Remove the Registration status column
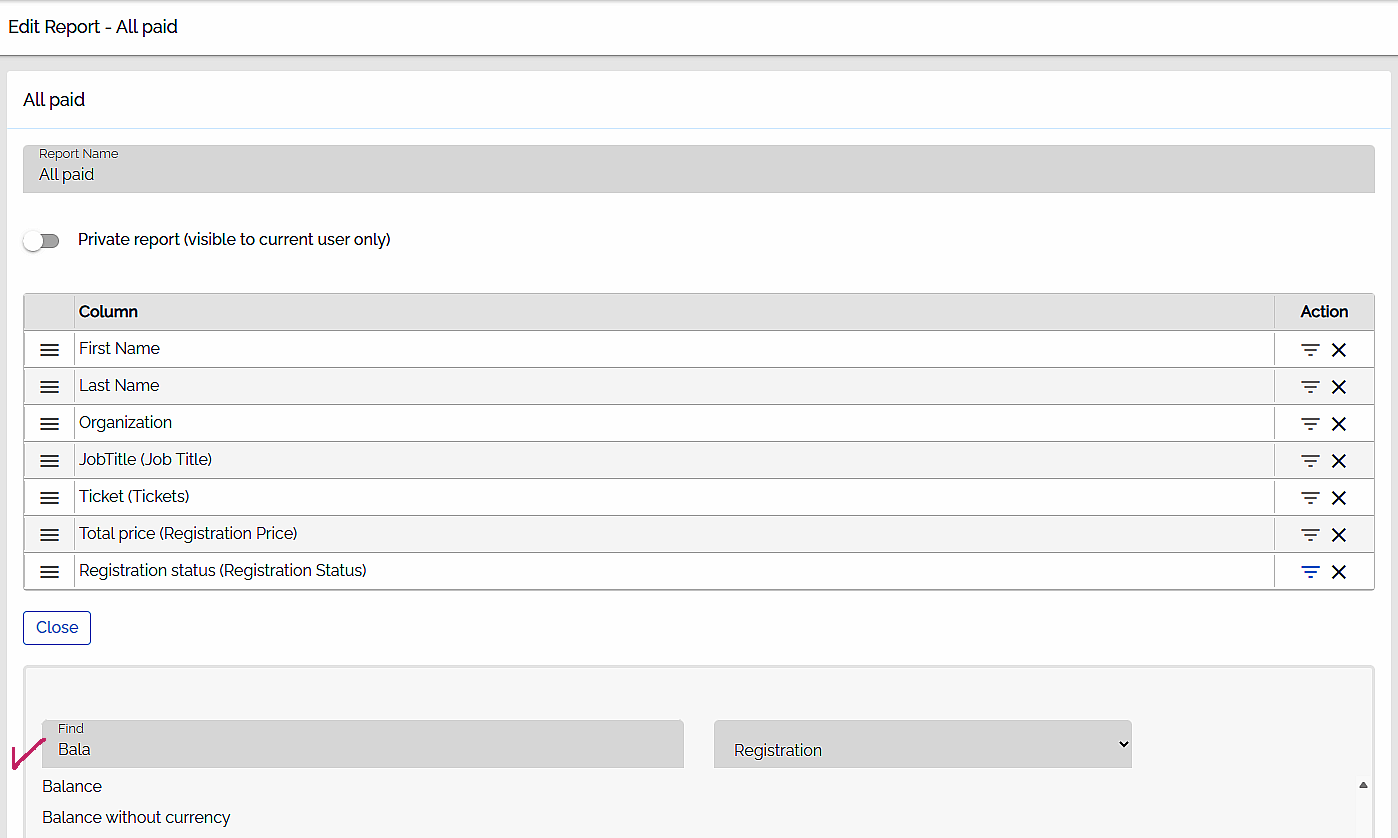The width and height of the screenshot is (1398, 838). pyautogui.click(x=1339, y=572)
